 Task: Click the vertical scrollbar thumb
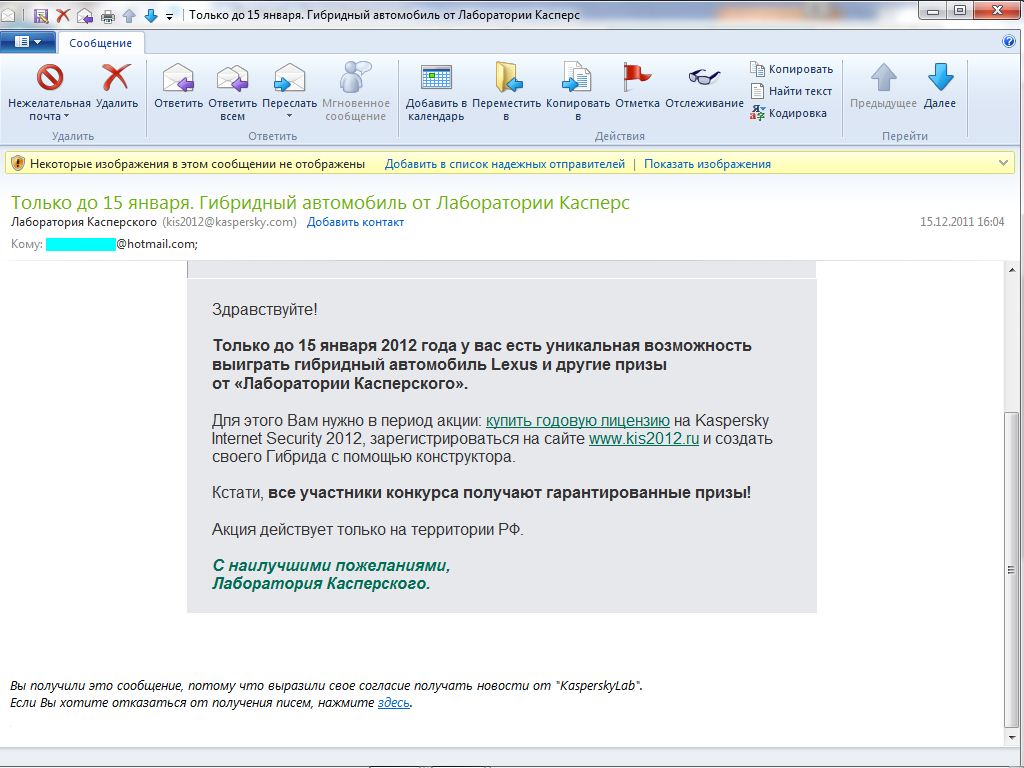tap(1011, 569)
